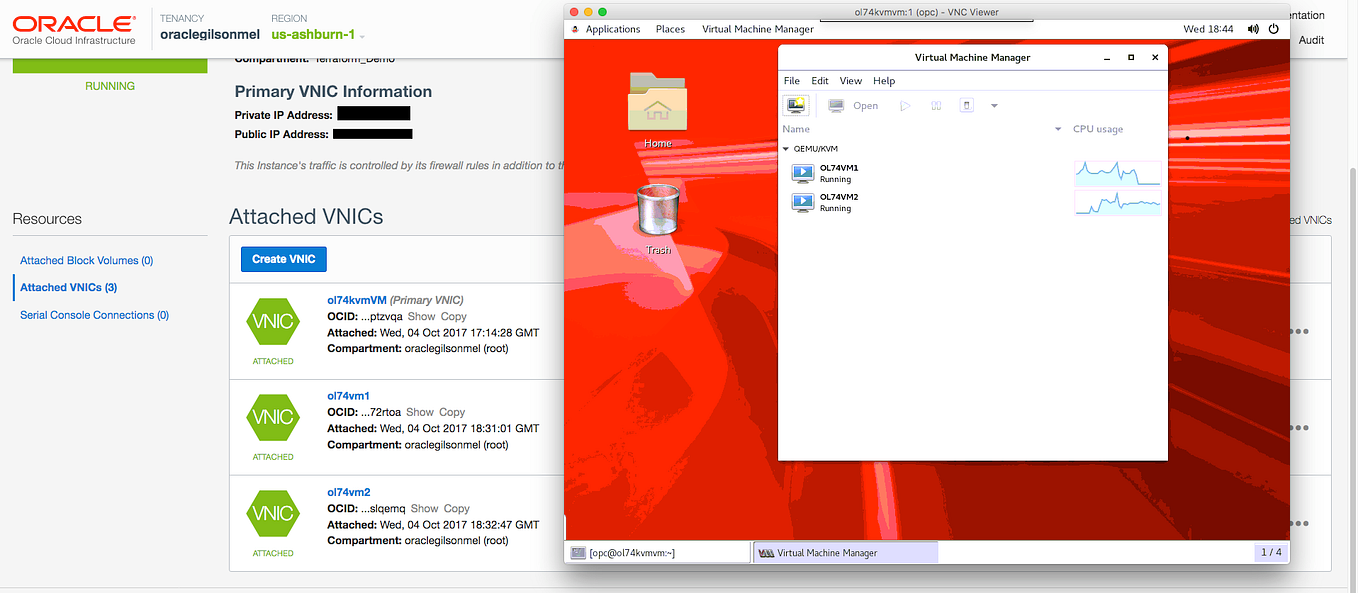Screen dimensions: 1358x593
Task: Create a new virtual machine
Action: pyautogui.click(x=795, y=105)
